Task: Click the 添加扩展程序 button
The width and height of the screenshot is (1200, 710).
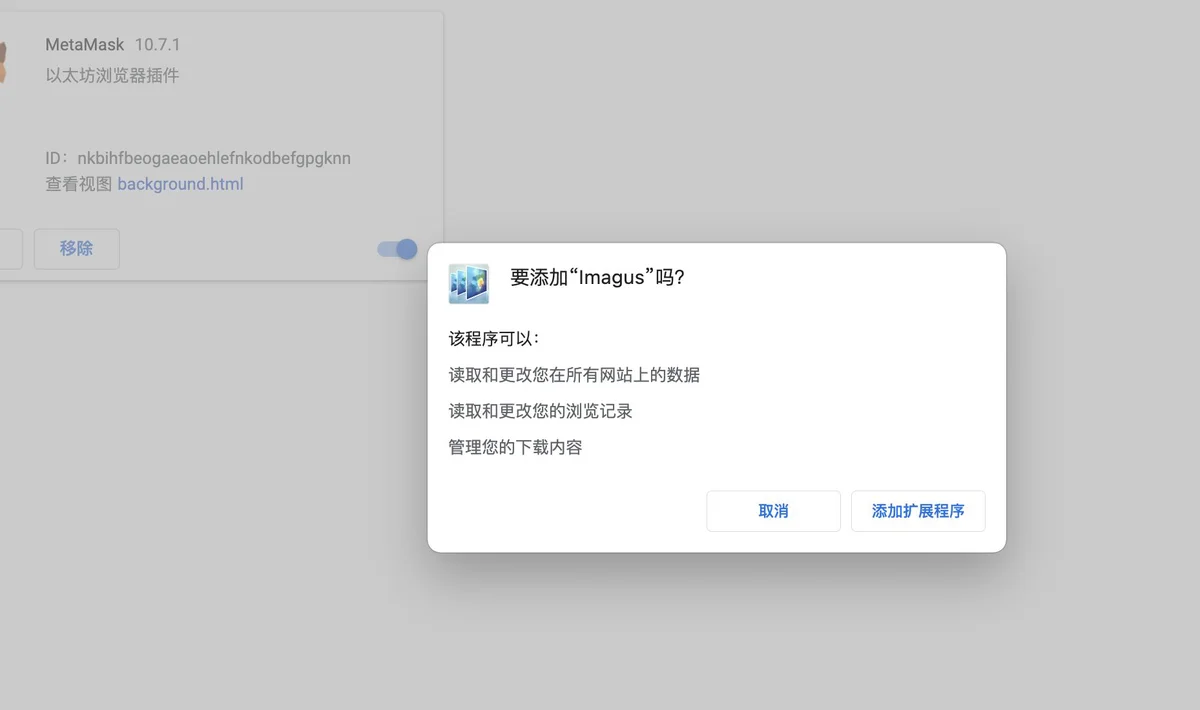Action: [x=918, y=511]
